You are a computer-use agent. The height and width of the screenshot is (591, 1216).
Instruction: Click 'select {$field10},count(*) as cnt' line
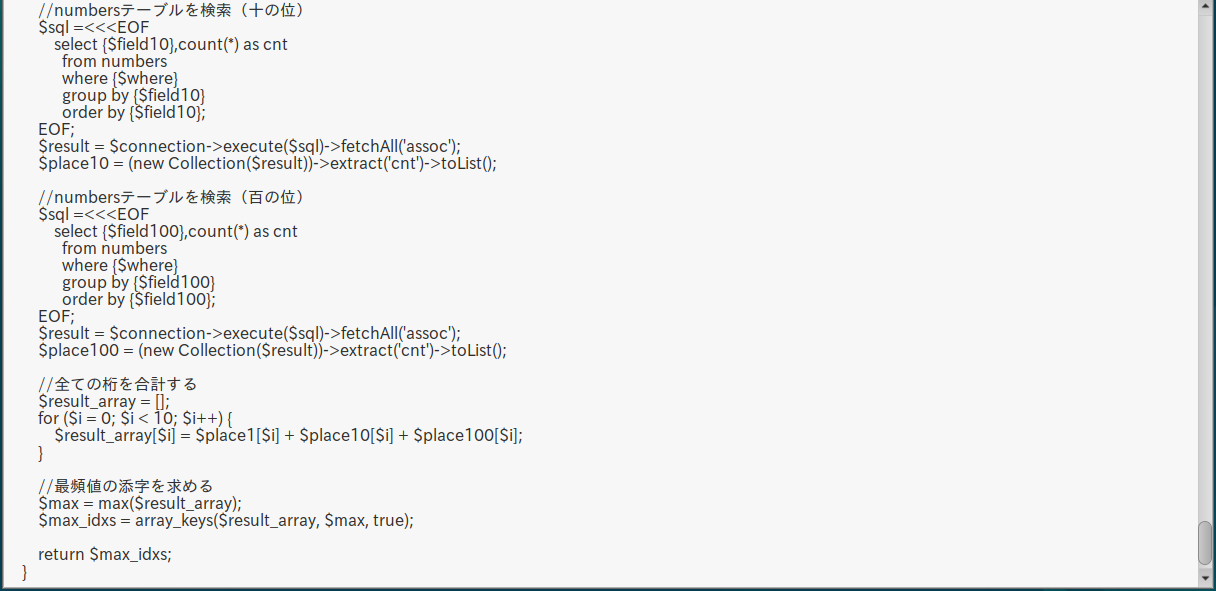(x=171, y=44)
